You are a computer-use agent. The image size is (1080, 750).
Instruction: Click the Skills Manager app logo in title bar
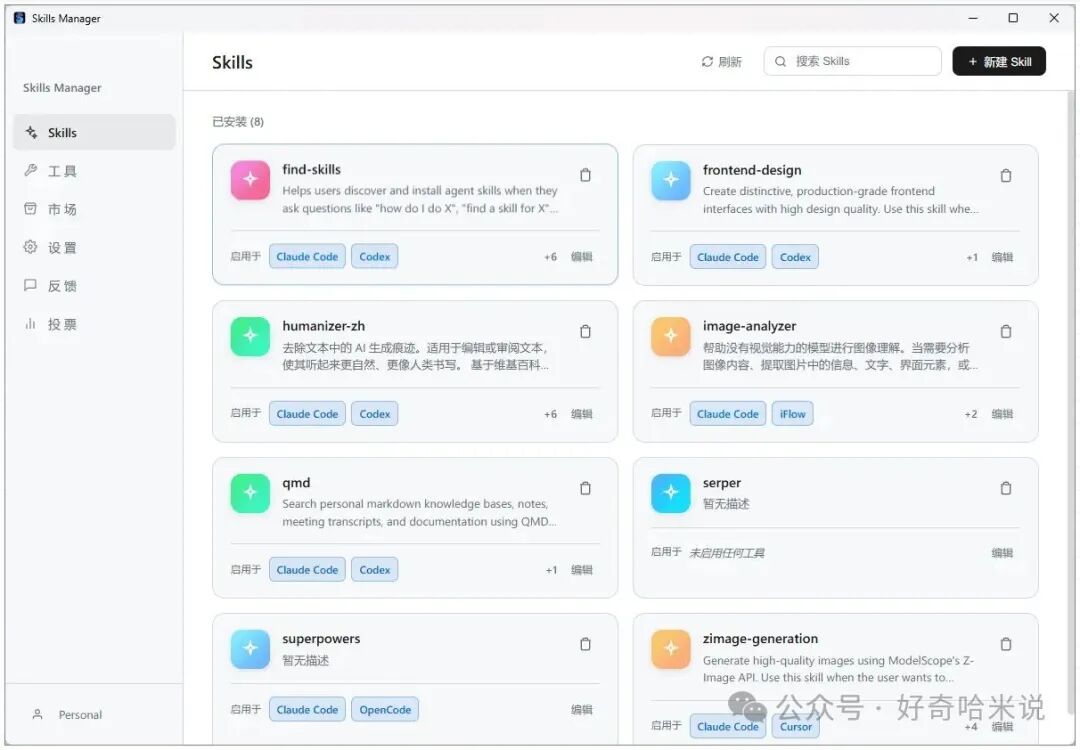19,18
